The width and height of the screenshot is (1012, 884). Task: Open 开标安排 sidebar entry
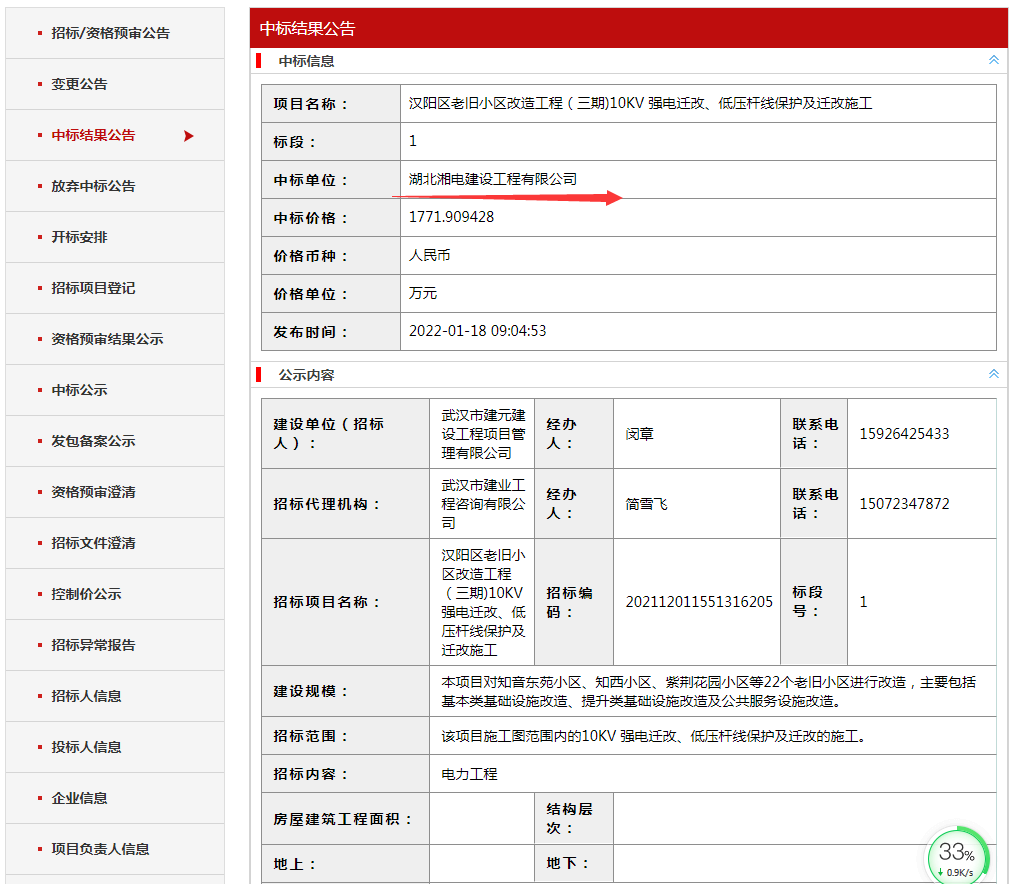point(79,237)
